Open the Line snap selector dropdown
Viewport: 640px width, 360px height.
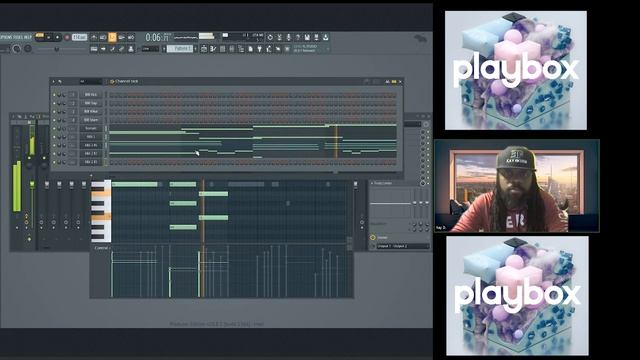150,49
